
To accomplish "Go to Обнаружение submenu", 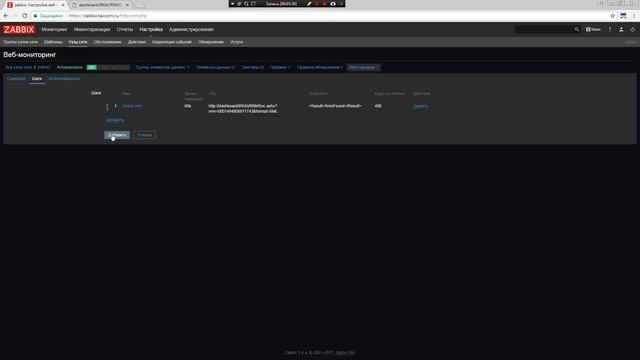I will (211, 42).
